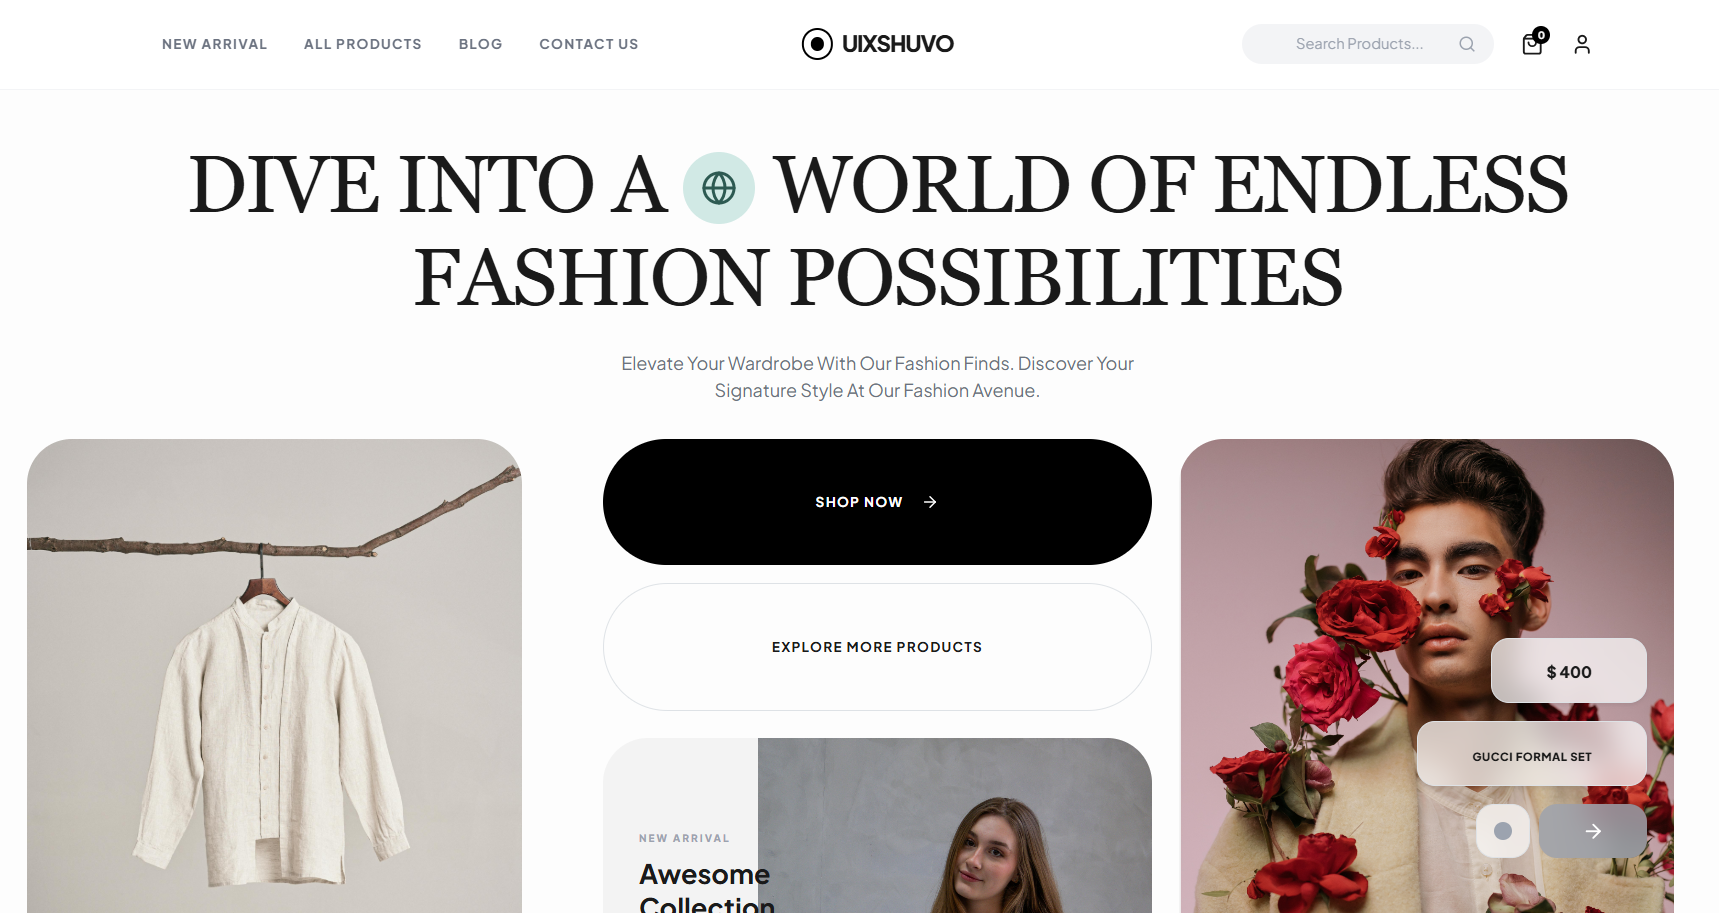Open the user account profile icon
The image size is (1719, 913).
tap(1582, 44)
